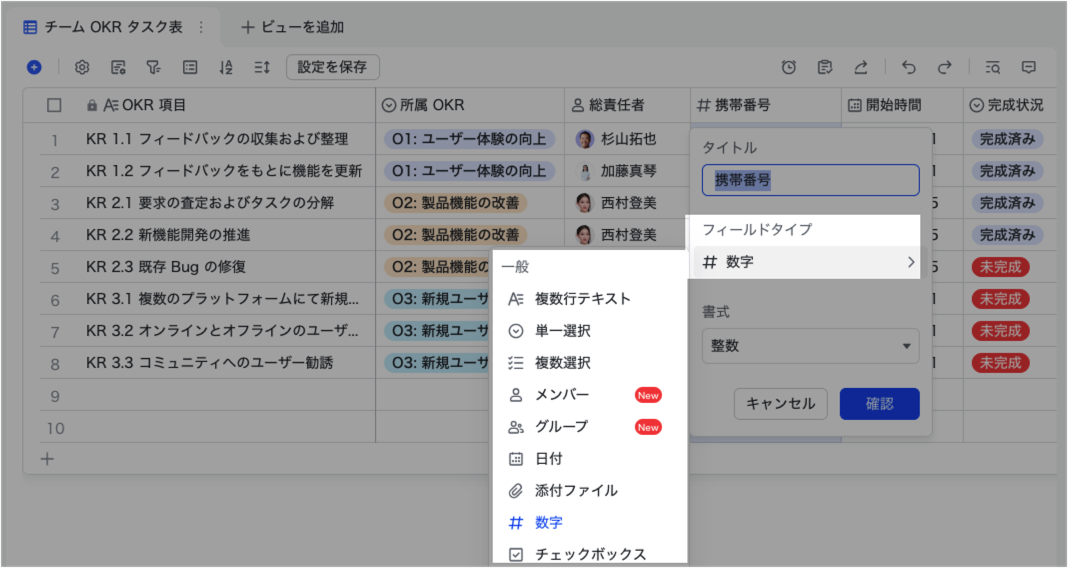Click the sort A-Z icon
Viewport: 1068px width, 568px height.
click(x=226, y=67)
